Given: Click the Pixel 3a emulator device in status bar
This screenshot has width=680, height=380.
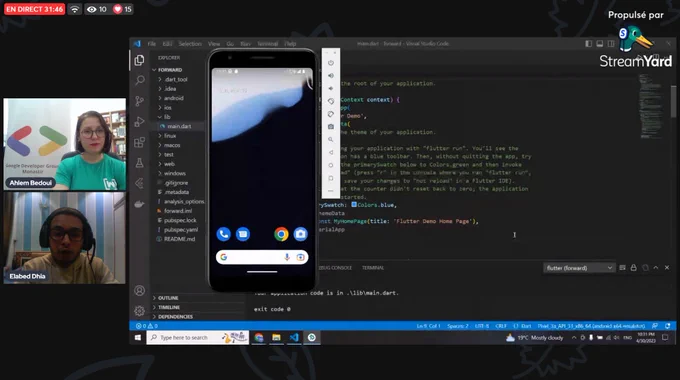Looking at the screenshot, I should coord(592,326).
